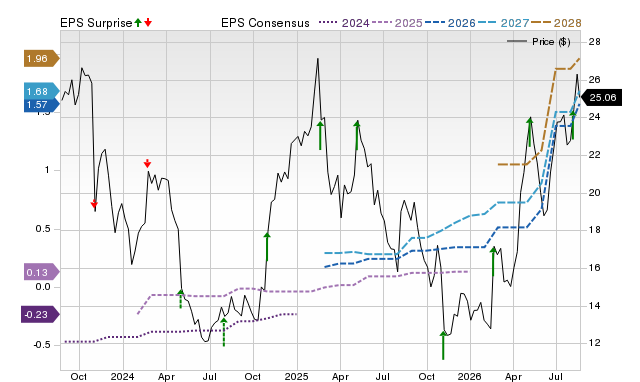The height and width of the screenshot is (382, 640).
Task: Click the red EPS Surprise down arrow in legend
Action: point(148,23)
